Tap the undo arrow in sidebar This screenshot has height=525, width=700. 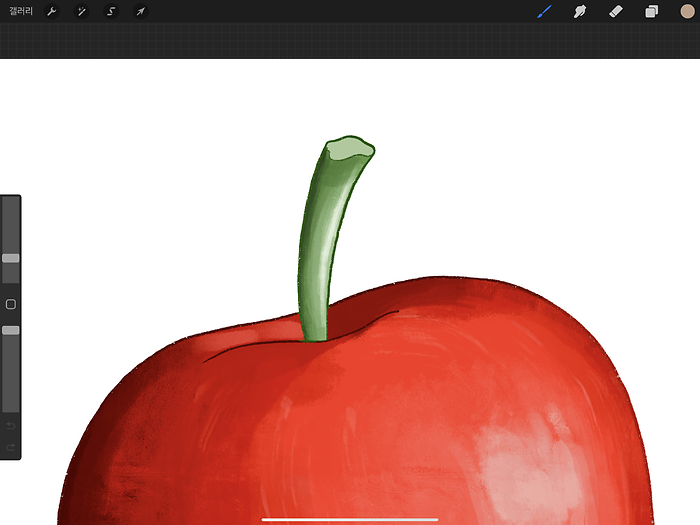[x=11, y=426]
